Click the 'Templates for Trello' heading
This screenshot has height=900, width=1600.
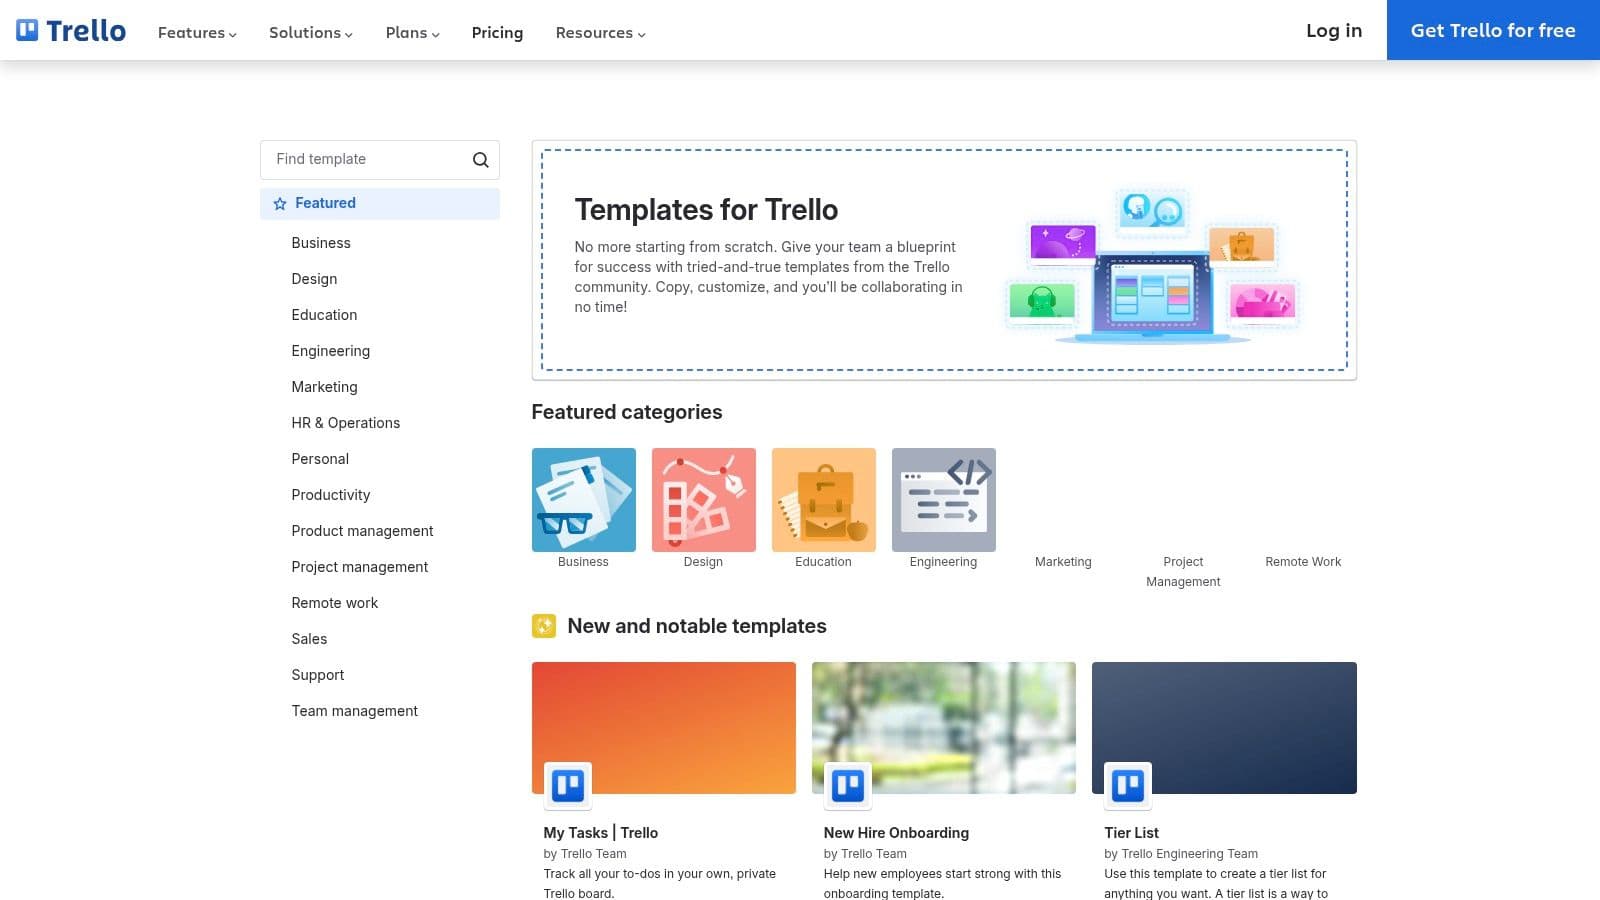pos(706,210)
